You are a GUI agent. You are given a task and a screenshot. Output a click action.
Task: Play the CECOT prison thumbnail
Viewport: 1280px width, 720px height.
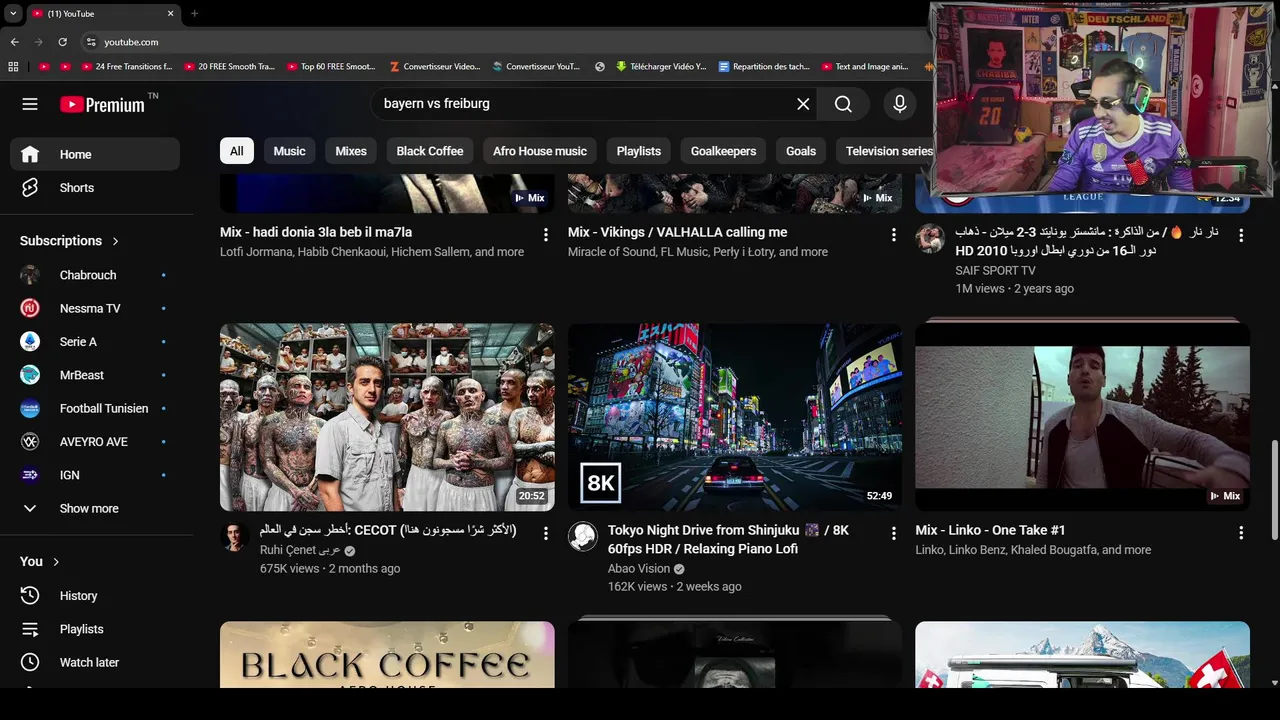pyautogui.click(x=387, y=417)
